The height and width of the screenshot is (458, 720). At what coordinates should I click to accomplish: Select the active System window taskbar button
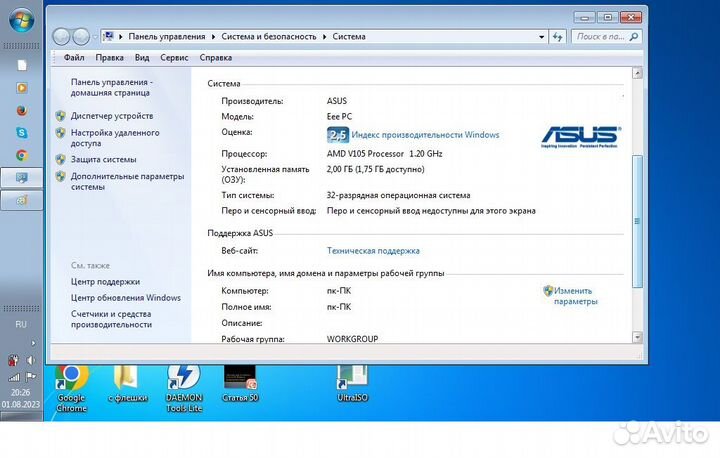point(22,178)
